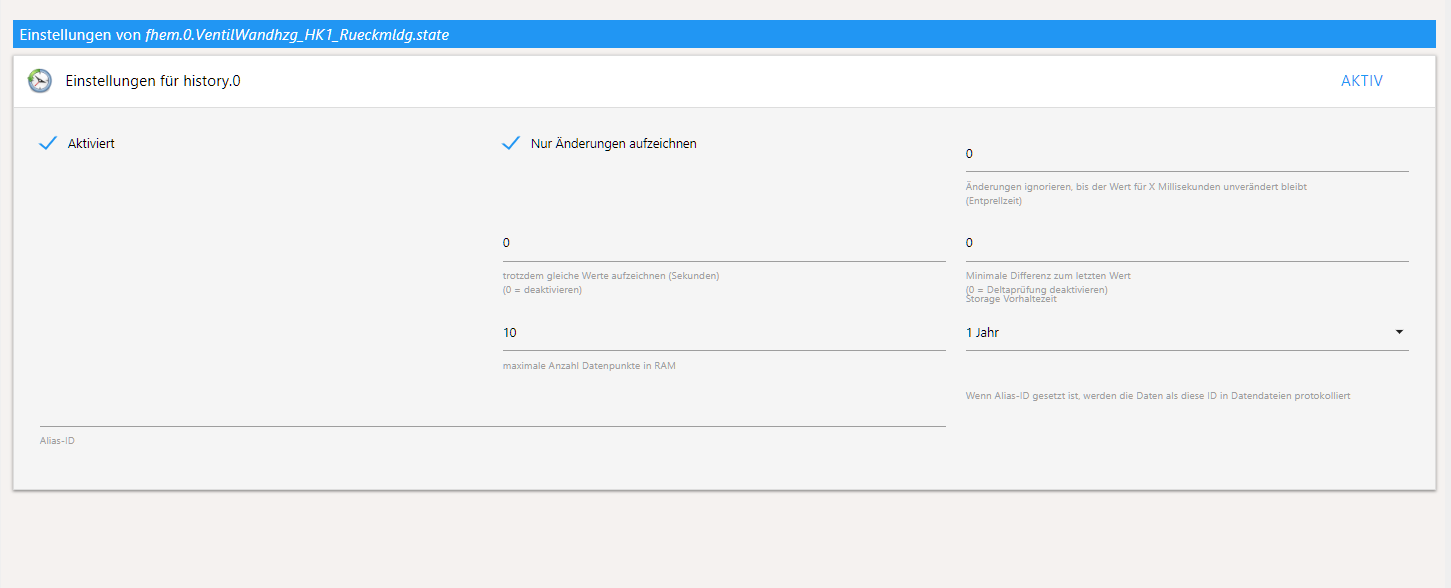Focus the maximale Anzahl Datenpunkte in RAM field
The width and height of the screenshot is (1451, 588).
tap(723, 333)
